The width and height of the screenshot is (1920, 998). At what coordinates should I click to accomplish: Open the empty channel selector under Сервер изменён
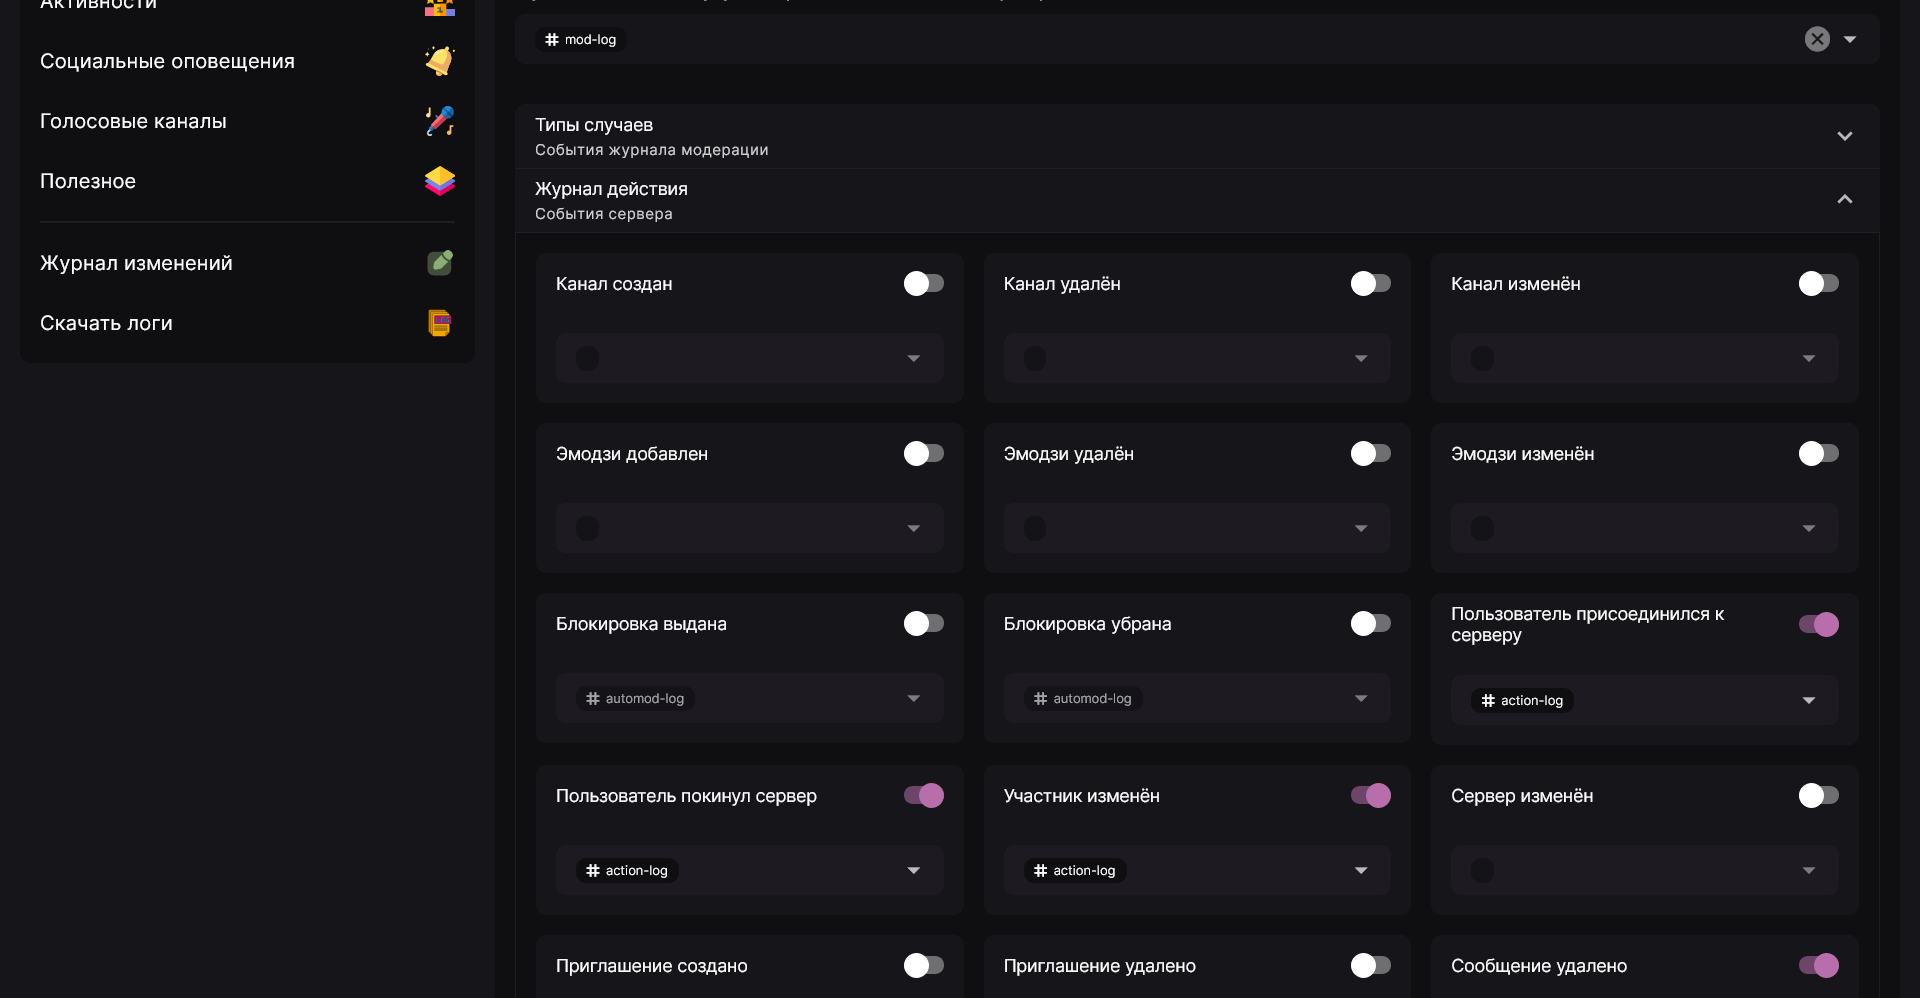click(x=1644, y=871)
